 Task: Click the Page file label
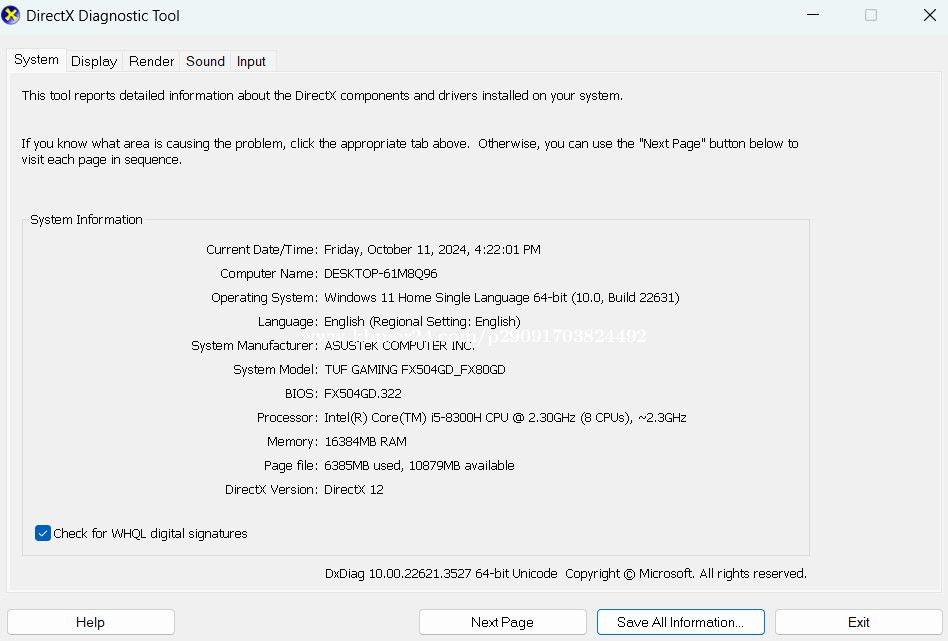click(291, 466)
